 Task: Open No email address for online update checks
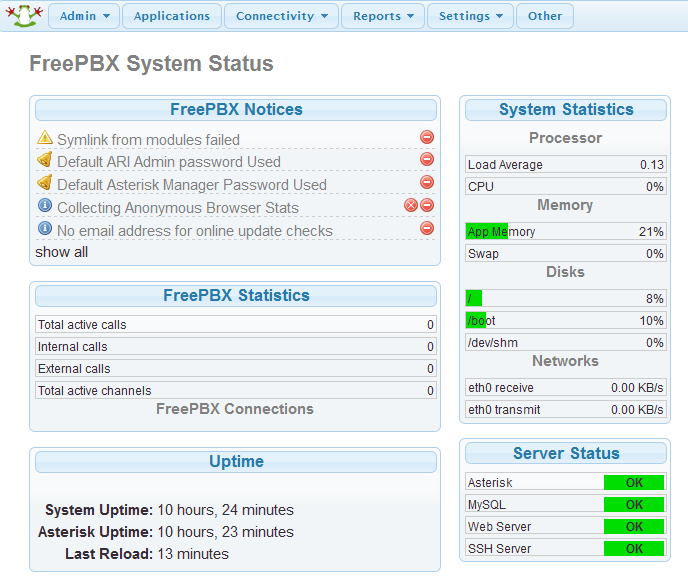pyautogui.click(x=195, y=231)
